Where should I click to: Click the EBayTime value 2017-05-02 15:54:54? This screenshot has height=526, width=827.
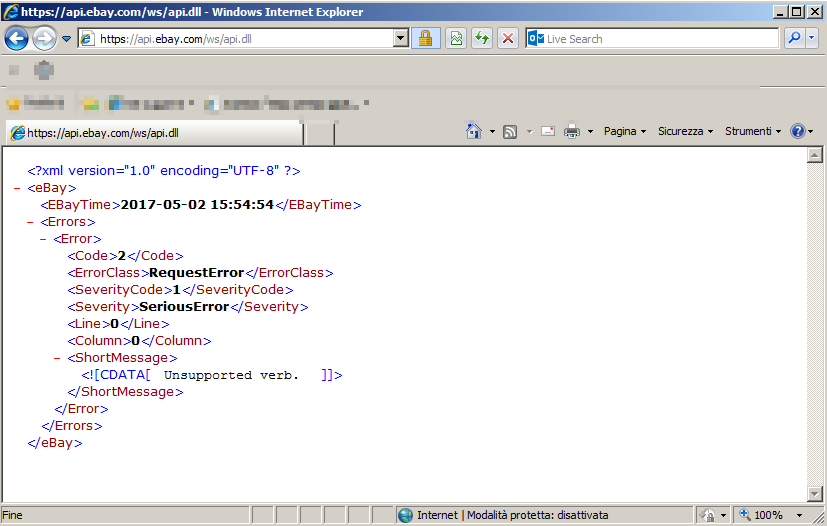pos(197,205)
